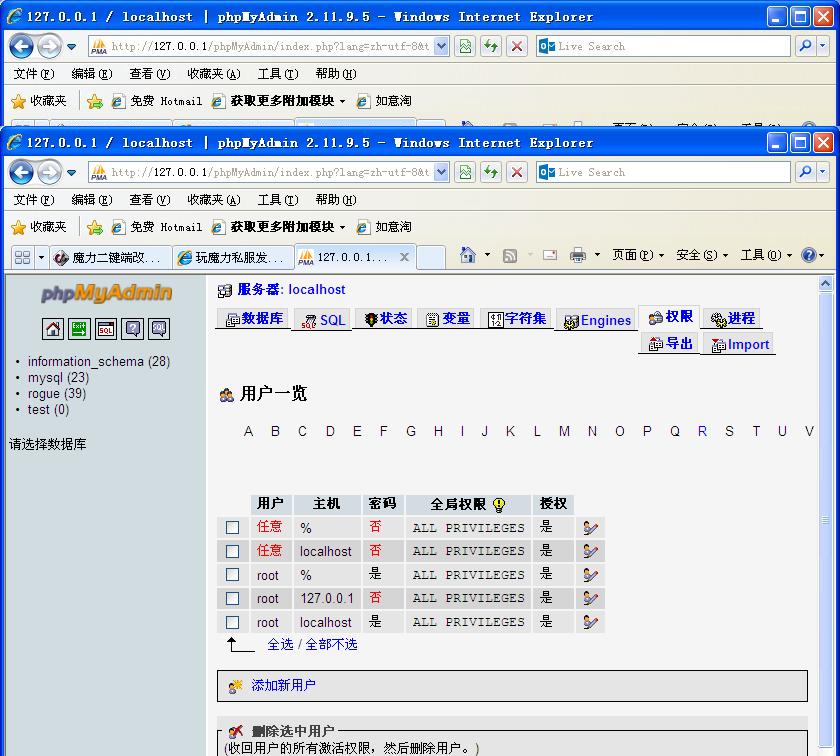Click Stop loading button in front window
This screenshot has width=840, height=756.
tap(516, 173)
